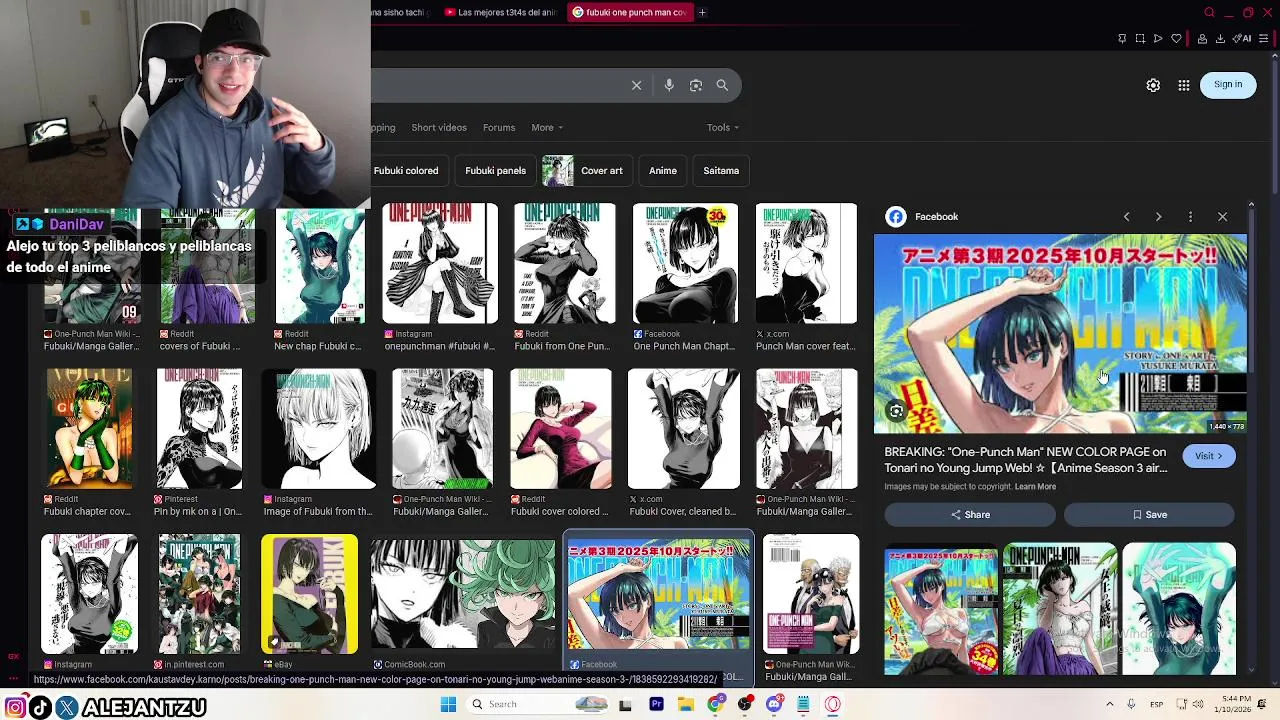The height and width of the screenshot is (720, 1280).
Task: Switch to the YouTube 'Las mejores' tab
Action: tap(500, 12)
